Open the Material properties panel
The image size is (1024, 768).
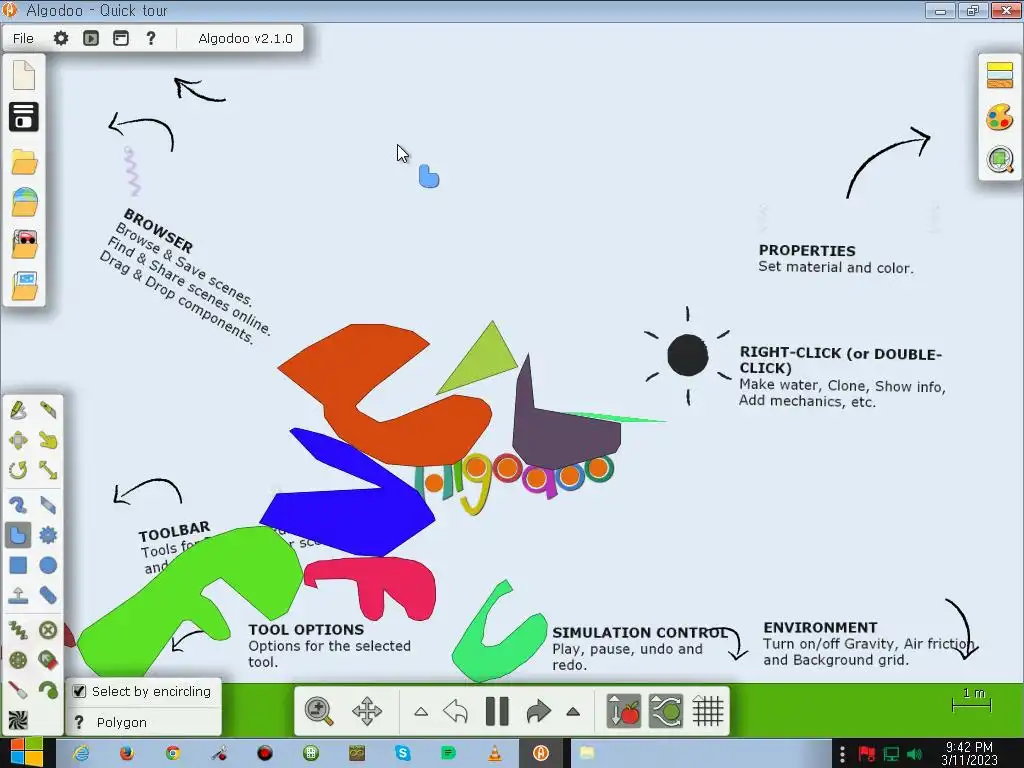(x=1000, y=75)
